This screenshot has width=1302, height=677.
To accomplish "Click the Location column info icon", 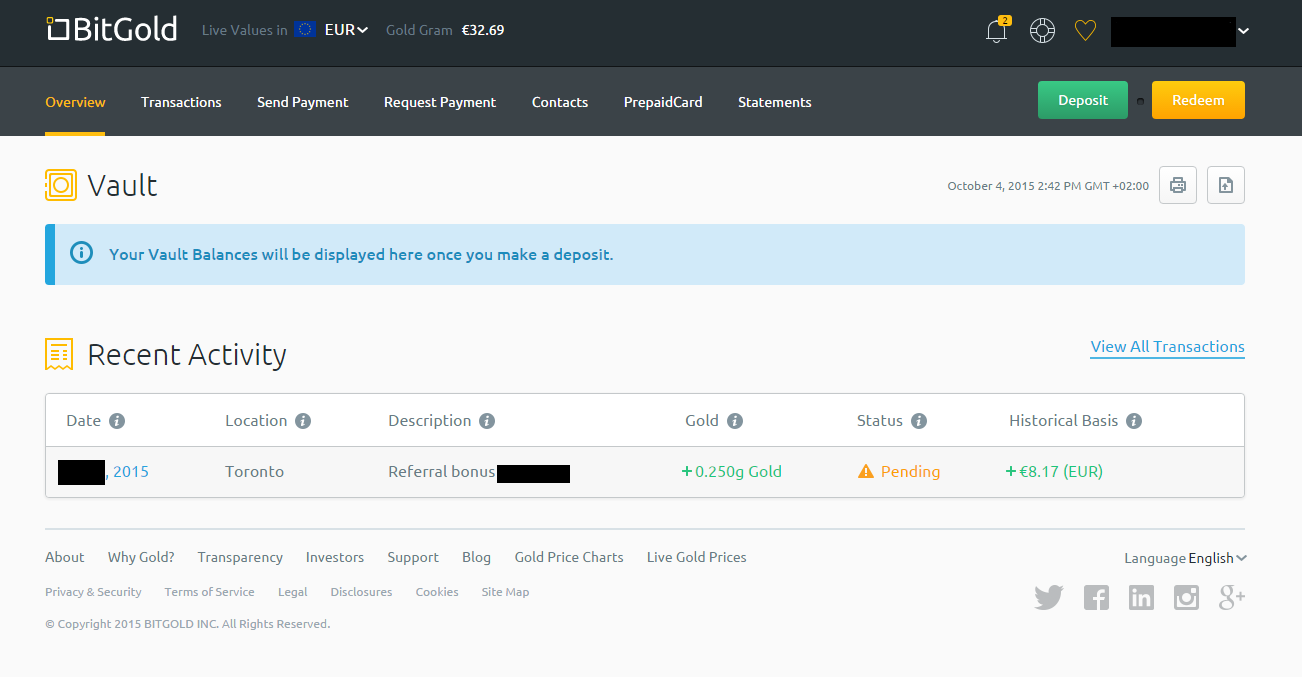I will (303, 421).
